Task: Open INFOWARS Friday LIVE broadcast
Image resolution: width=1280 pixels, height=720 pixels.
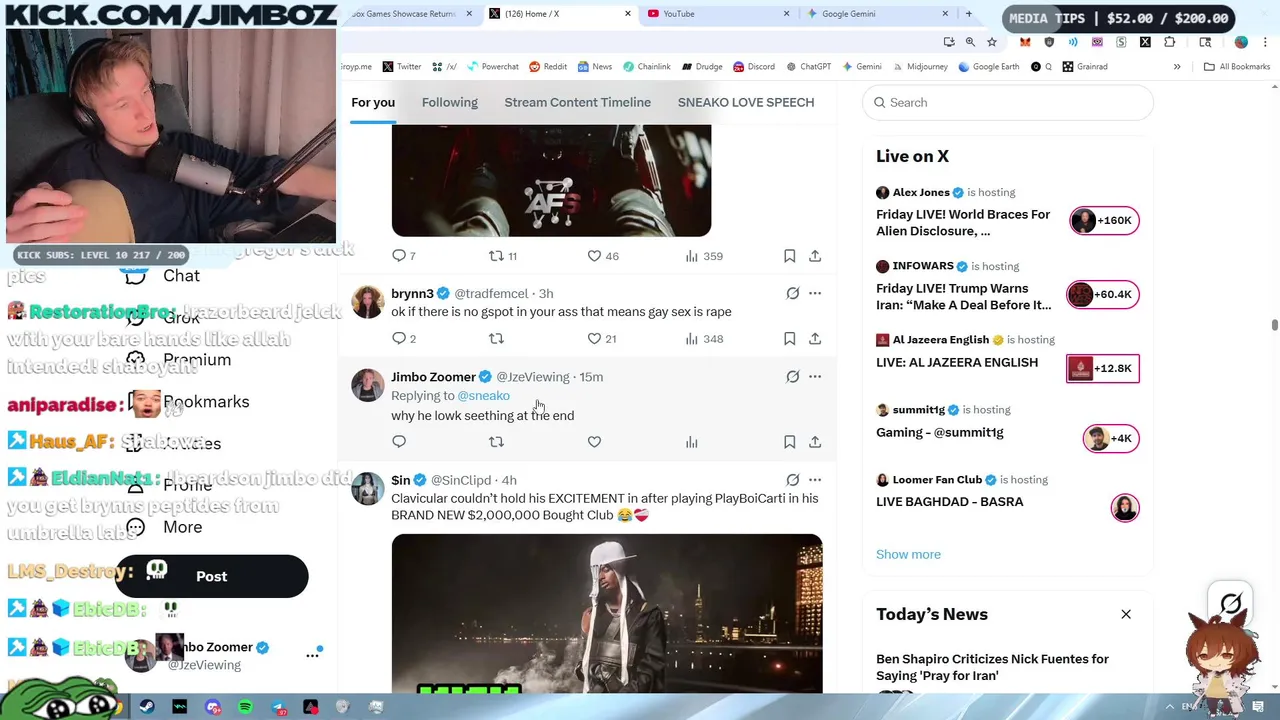Action: click(x=1007, y=286)
